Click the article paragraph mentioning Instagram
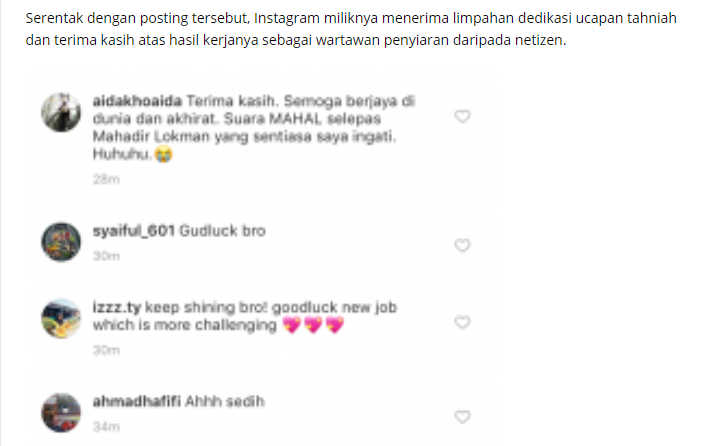Viewport: 722px width, 446px height. coord(351,29)
